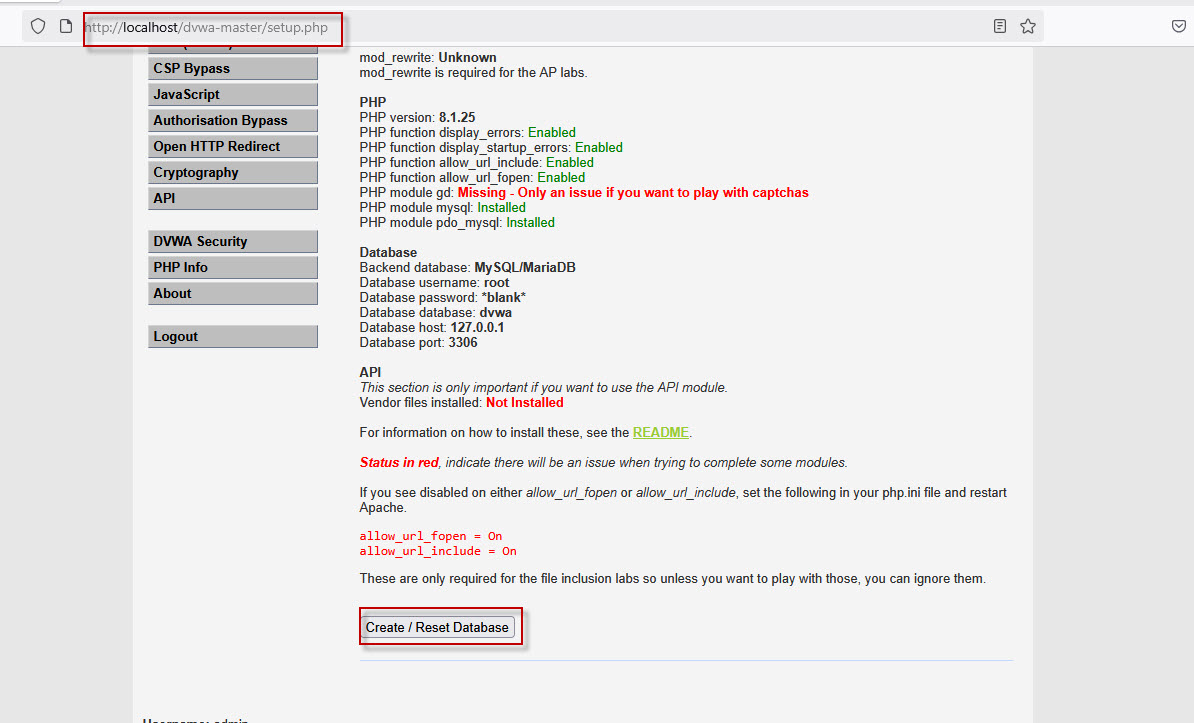The height and width of the screenshot is (723, 1194).
Task: Open Open HTTP Redirect menu item
Action: point(233,146)
